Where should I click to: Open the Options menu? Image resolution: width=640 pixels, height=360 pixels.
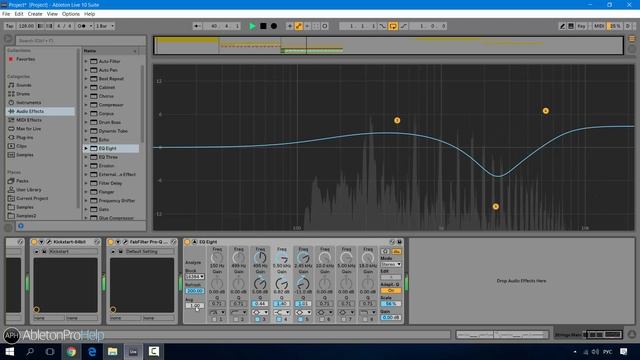pyautogui.click(x=71, y=14)
